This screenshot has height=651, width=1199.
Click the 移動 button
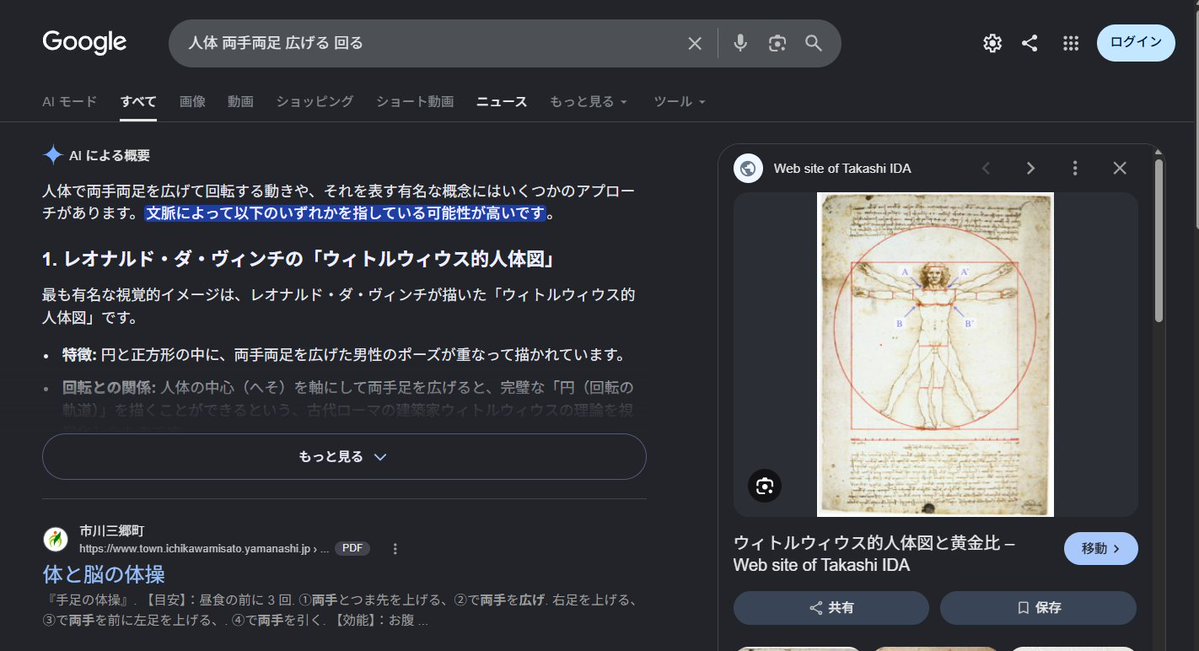tap(1100, 548)
